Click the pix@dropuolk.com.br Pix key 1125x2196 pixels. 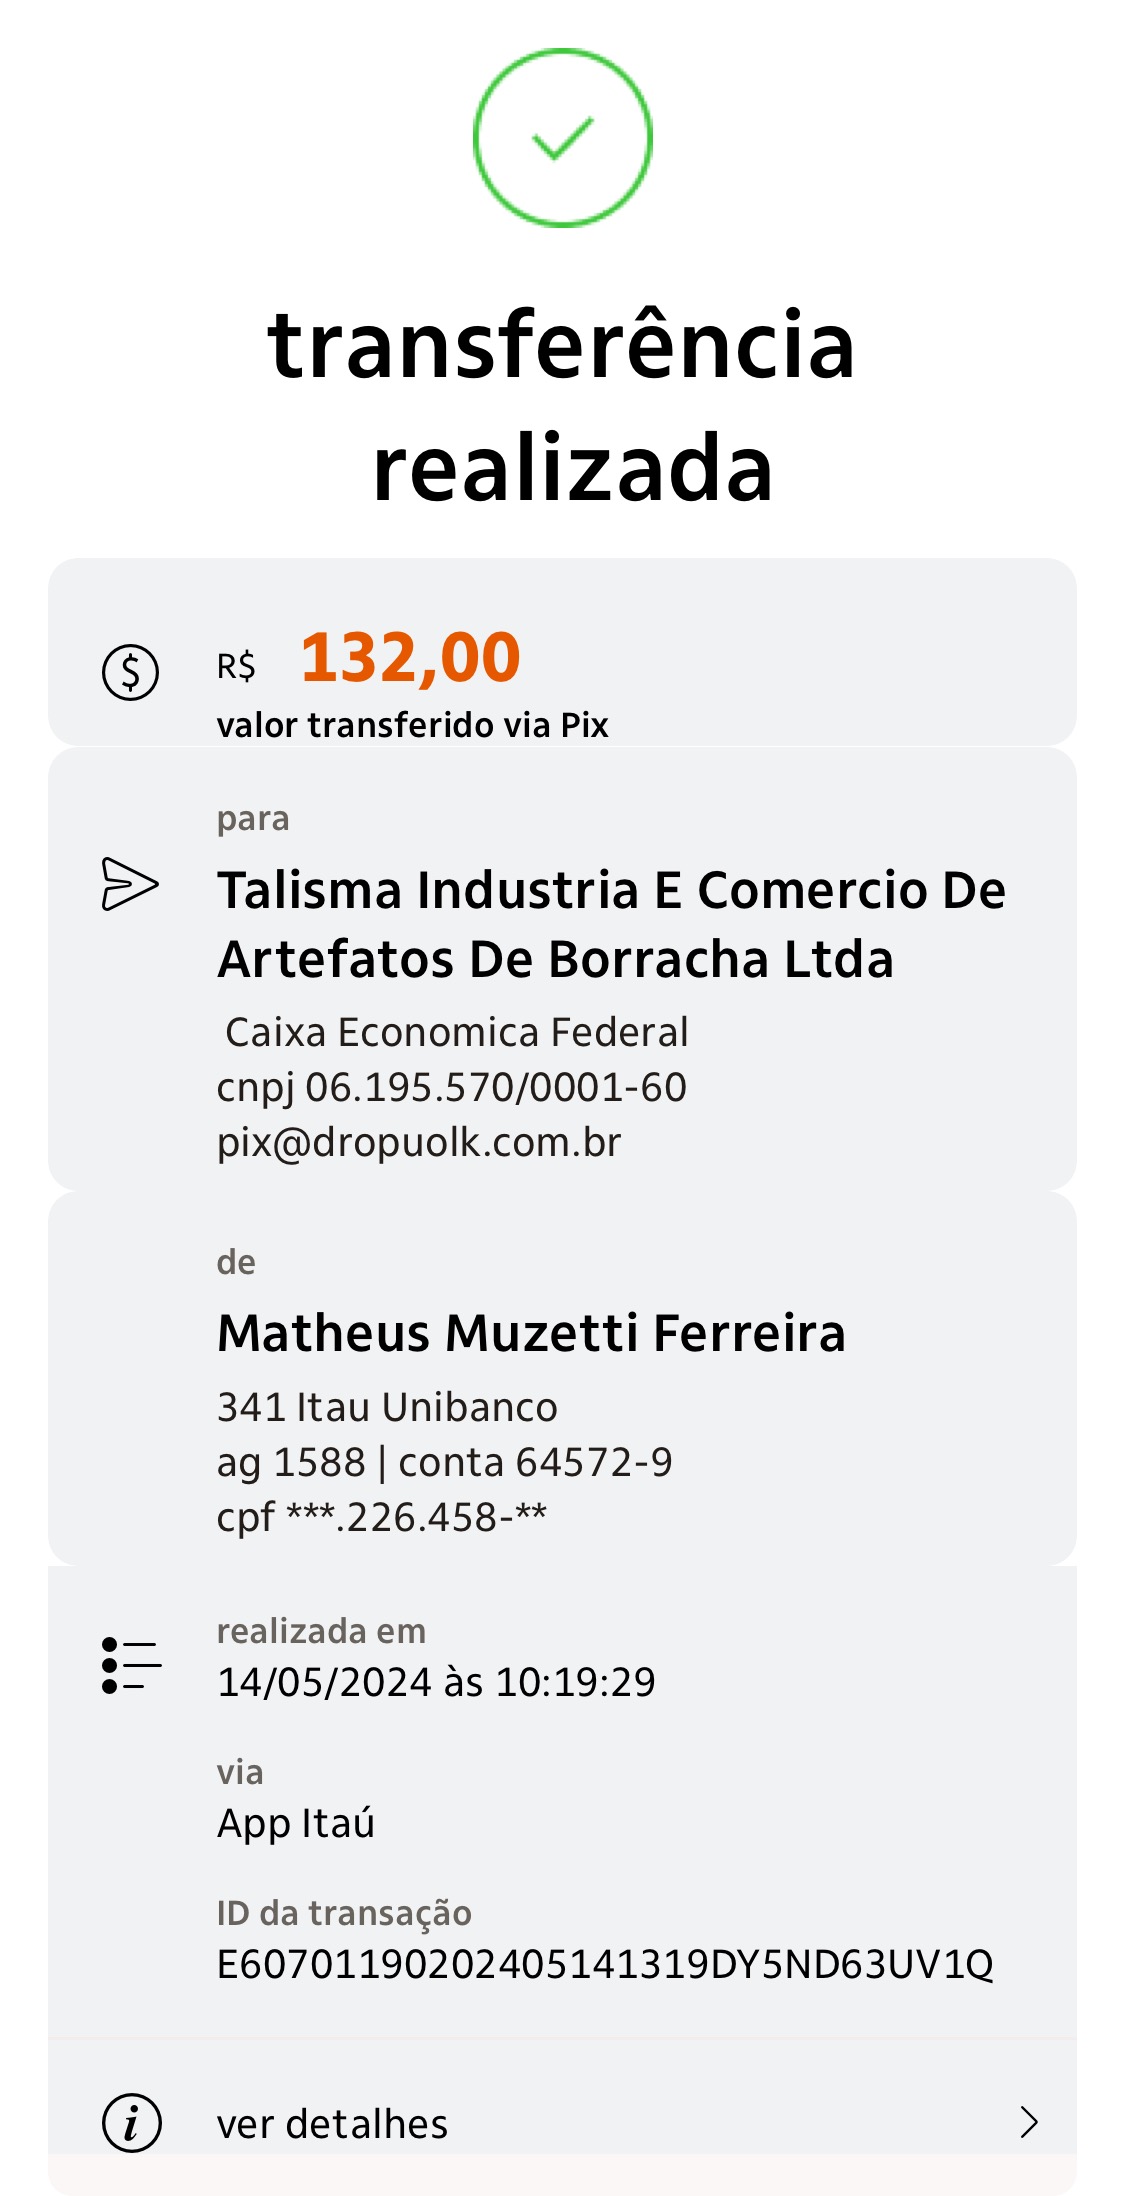click(x=419, y=1142)
